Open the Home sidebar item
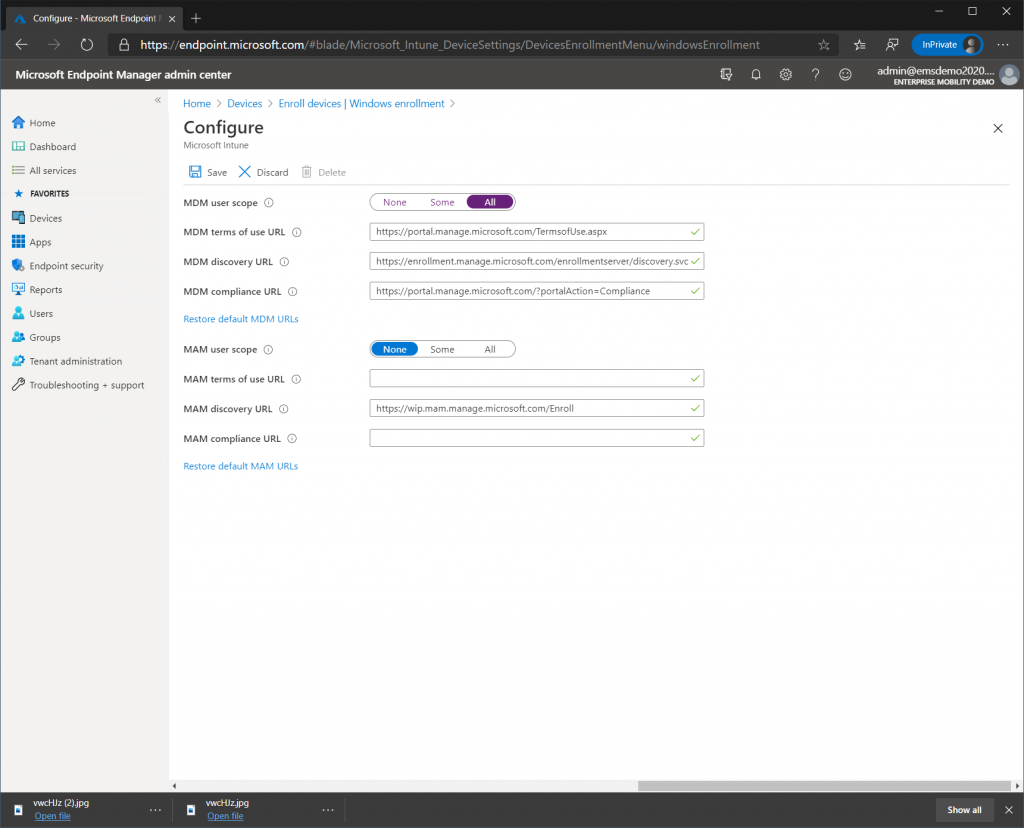1024x828 pixels. [33, 123]
